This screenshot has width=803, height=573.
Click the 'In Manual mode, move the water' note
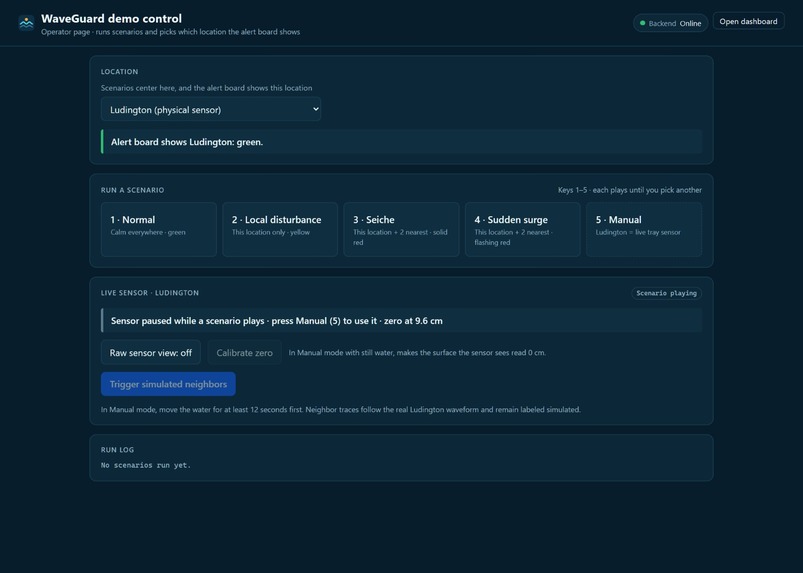pos(341,410)
